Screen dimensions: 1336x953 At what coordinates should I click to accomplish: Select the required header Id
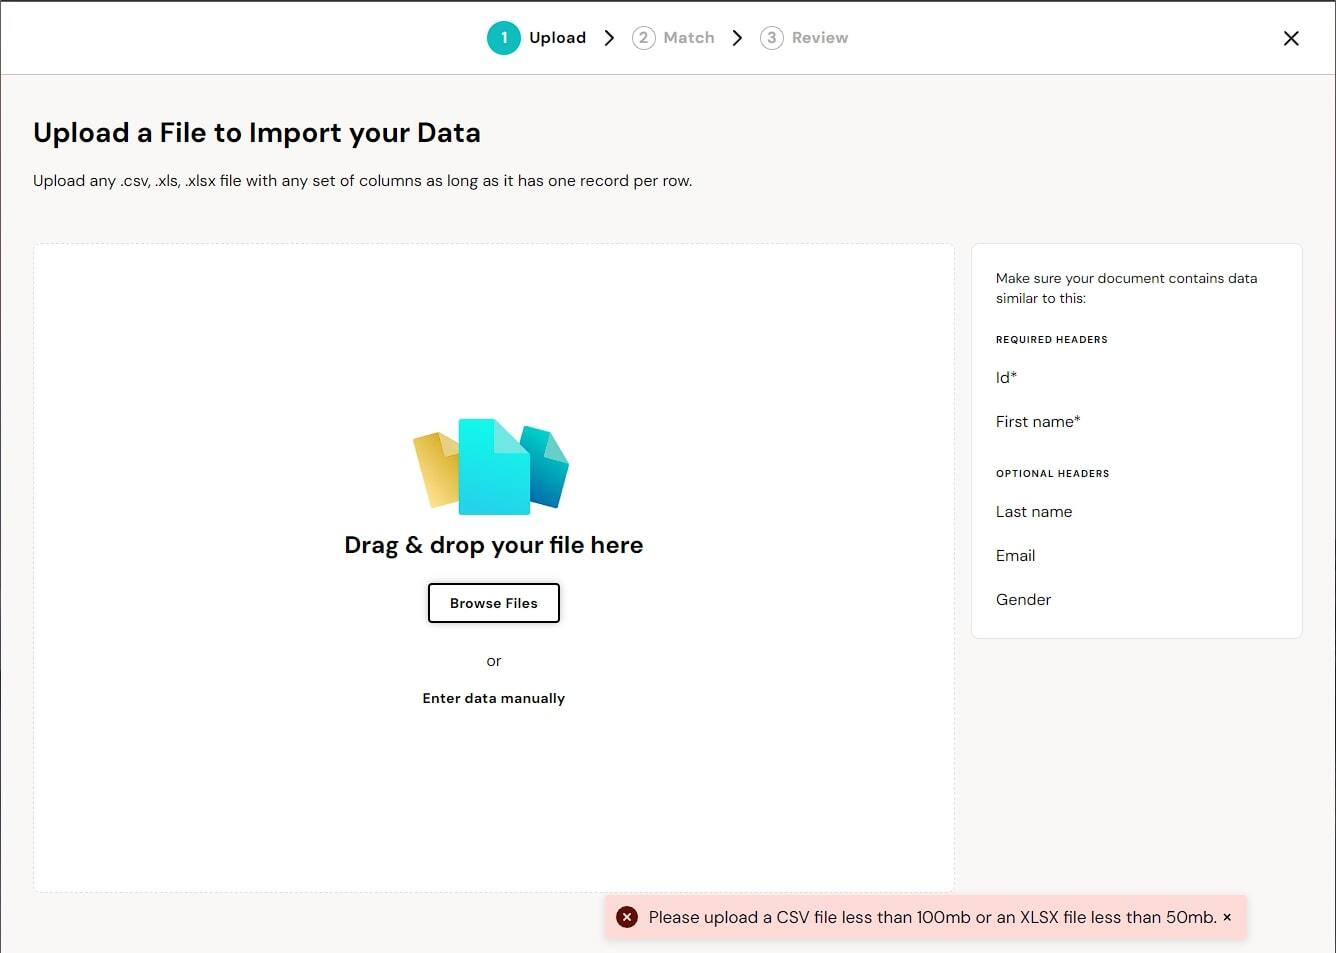[x=1005, y=377]
